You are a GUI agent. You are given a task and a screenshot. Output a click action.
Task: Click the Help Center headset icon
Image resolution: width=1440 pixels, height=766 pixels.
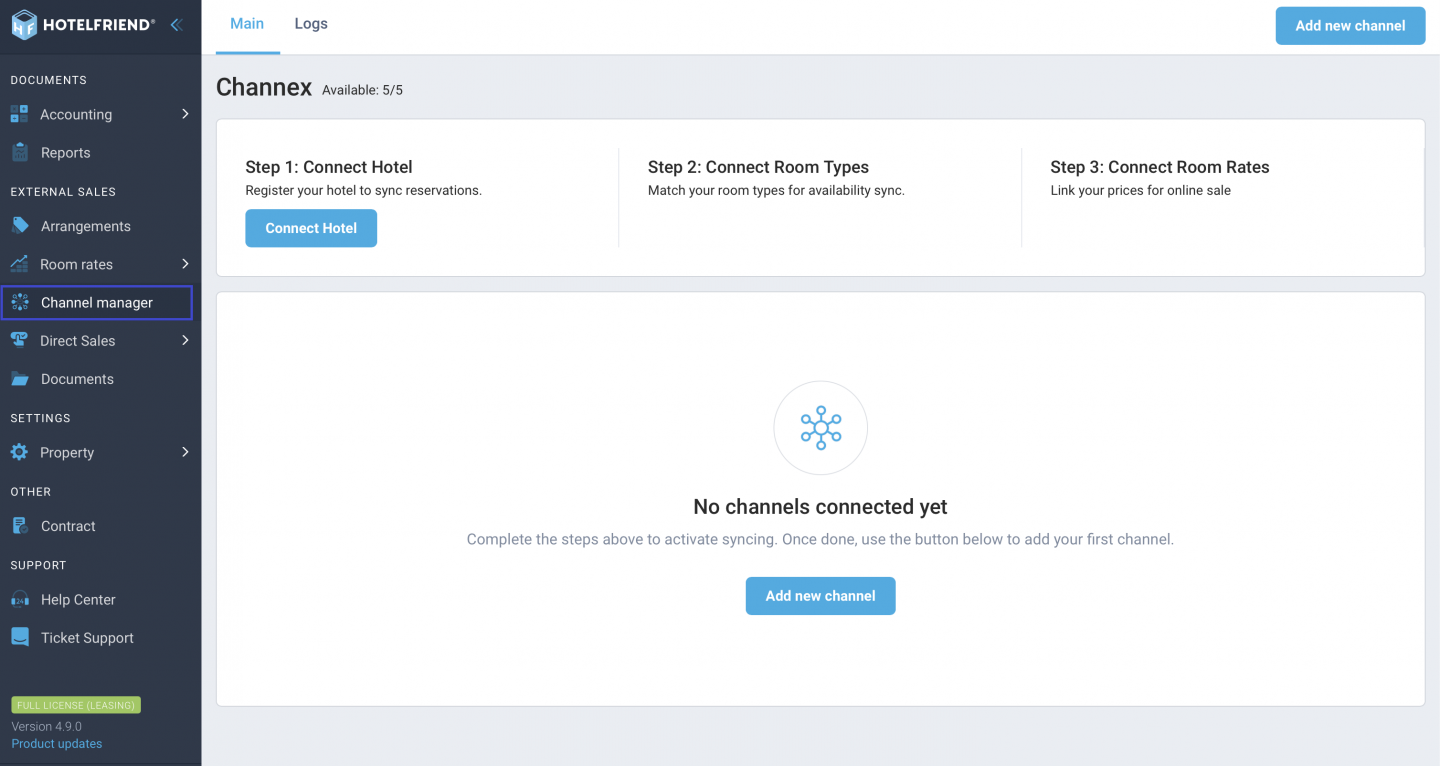19,600
